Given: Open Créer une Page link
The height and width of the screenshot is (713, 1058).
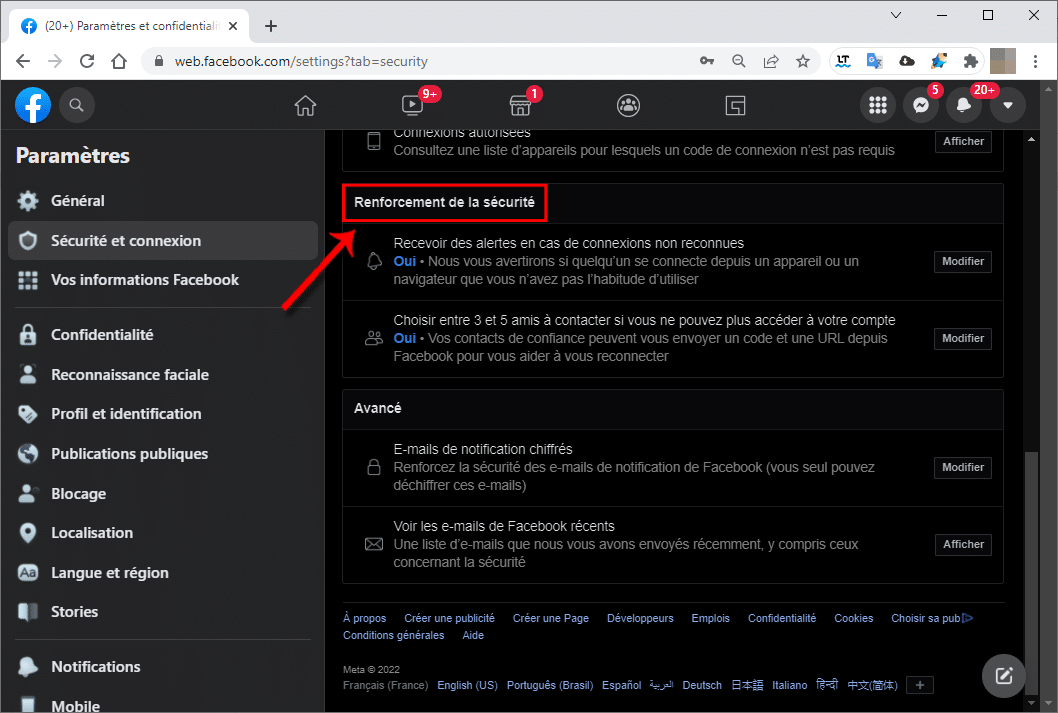Looking at the screenshot, I should tap(551, 619).
